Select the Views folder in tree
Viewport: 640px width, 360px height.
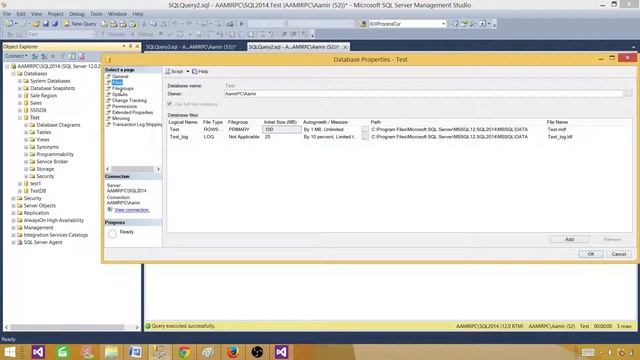click(42, 140)
